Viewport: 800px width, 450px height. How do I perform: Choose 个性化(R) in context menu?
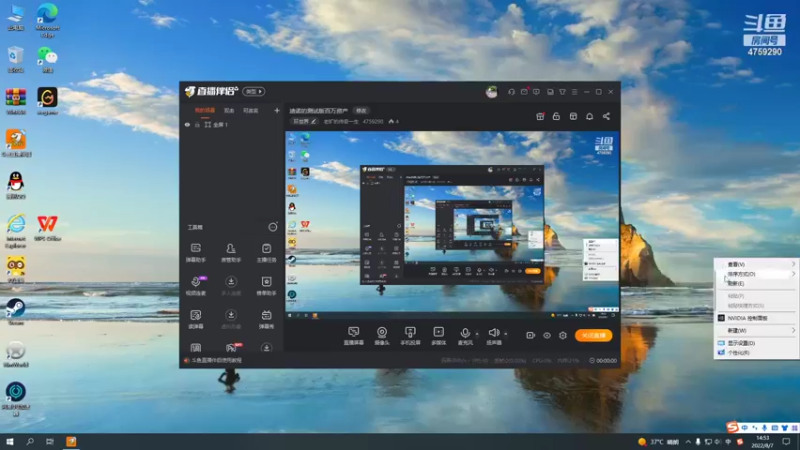757,353
